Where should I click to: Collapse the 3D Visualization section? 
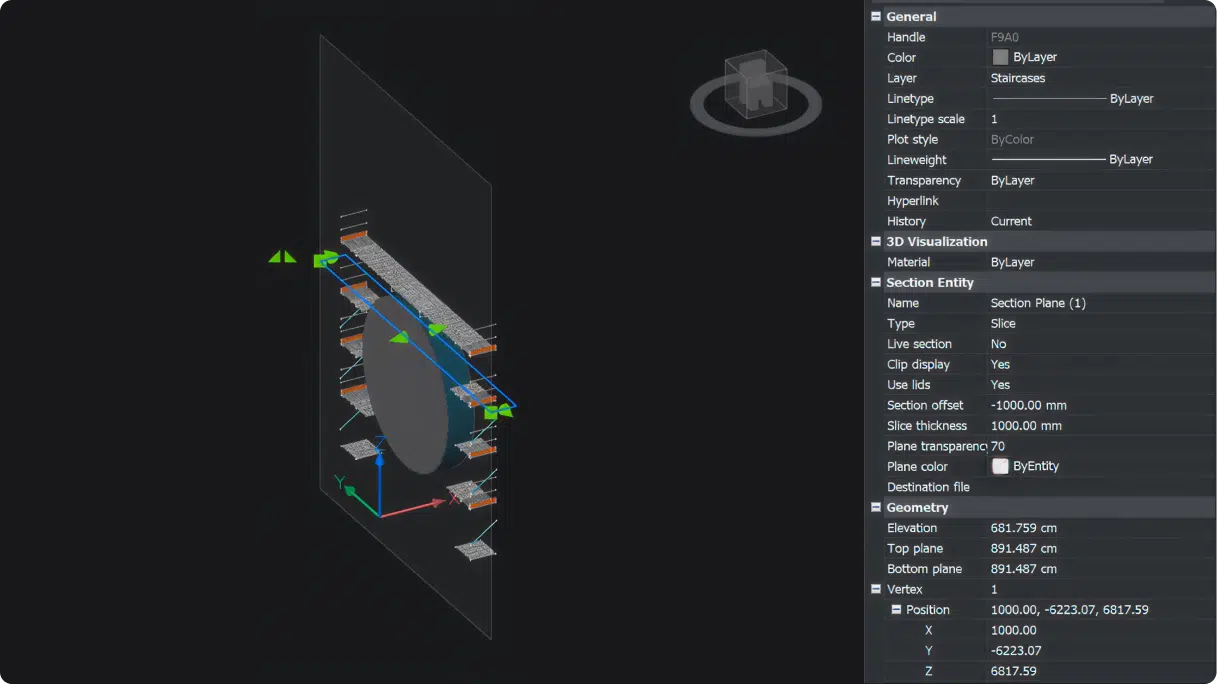click(x=875, y=241)
